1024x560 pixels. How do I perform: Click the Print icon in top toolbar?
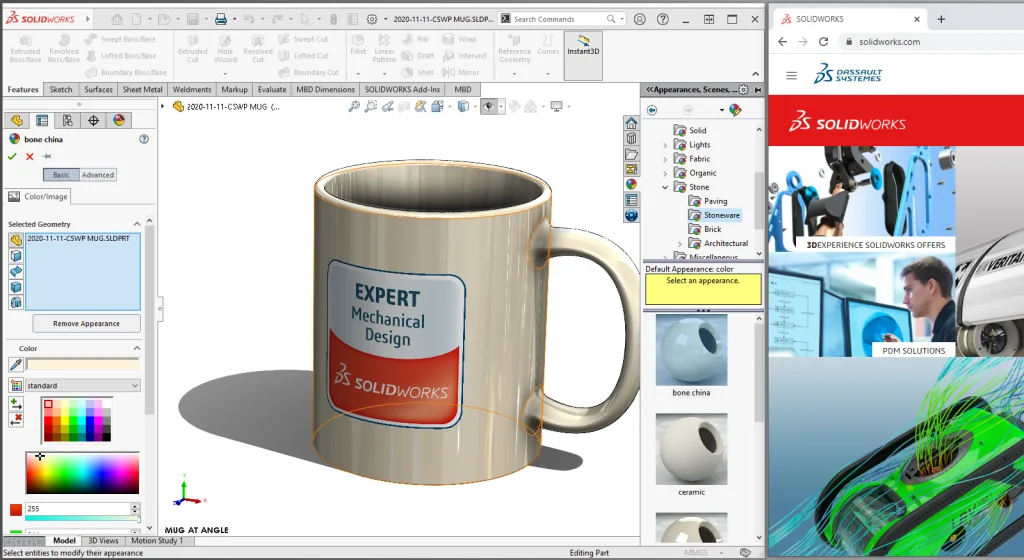pyautogui.click(x=221, y=19)
